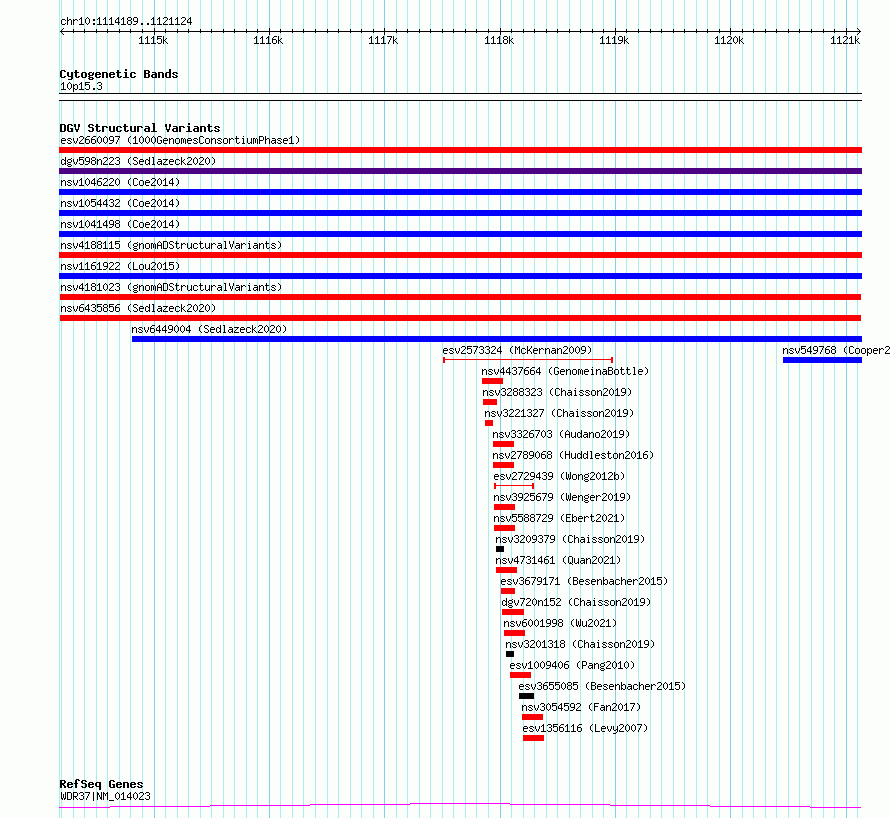Click esv2729439 (Wong2012b) label
The image size is (890, 818).
pos(559,476)
